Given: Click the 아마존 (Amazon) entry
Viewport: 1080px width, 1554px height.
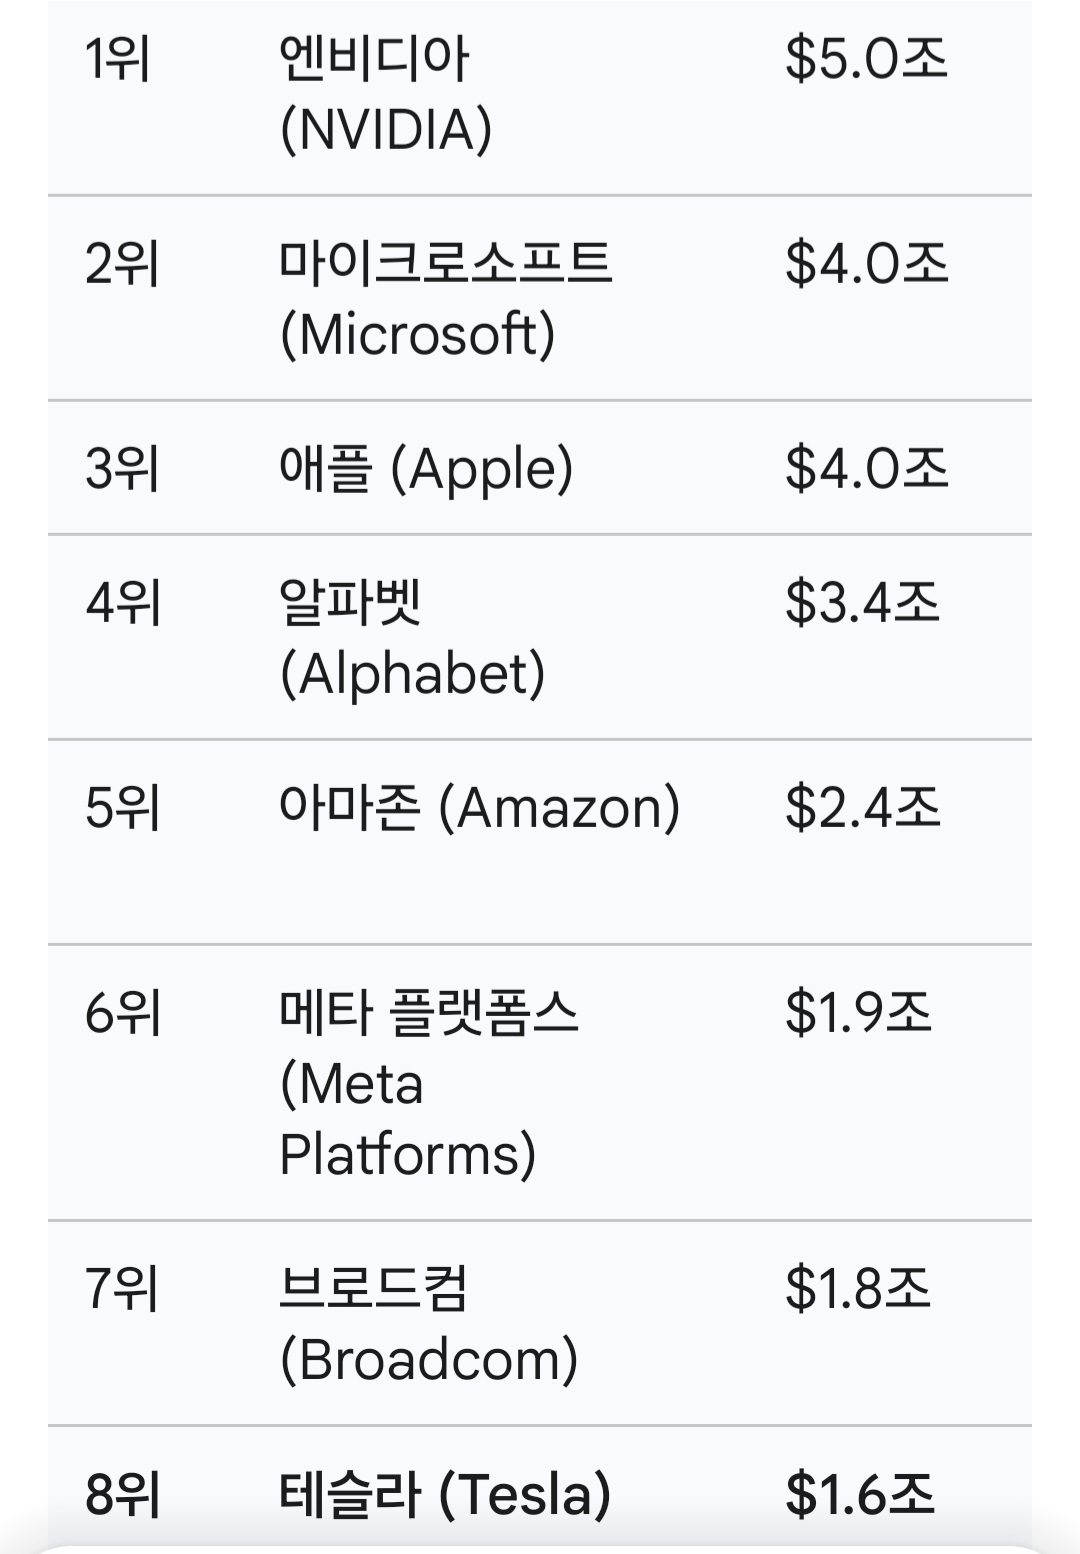Looking at the screenshot, I should [x=479, y=807].
